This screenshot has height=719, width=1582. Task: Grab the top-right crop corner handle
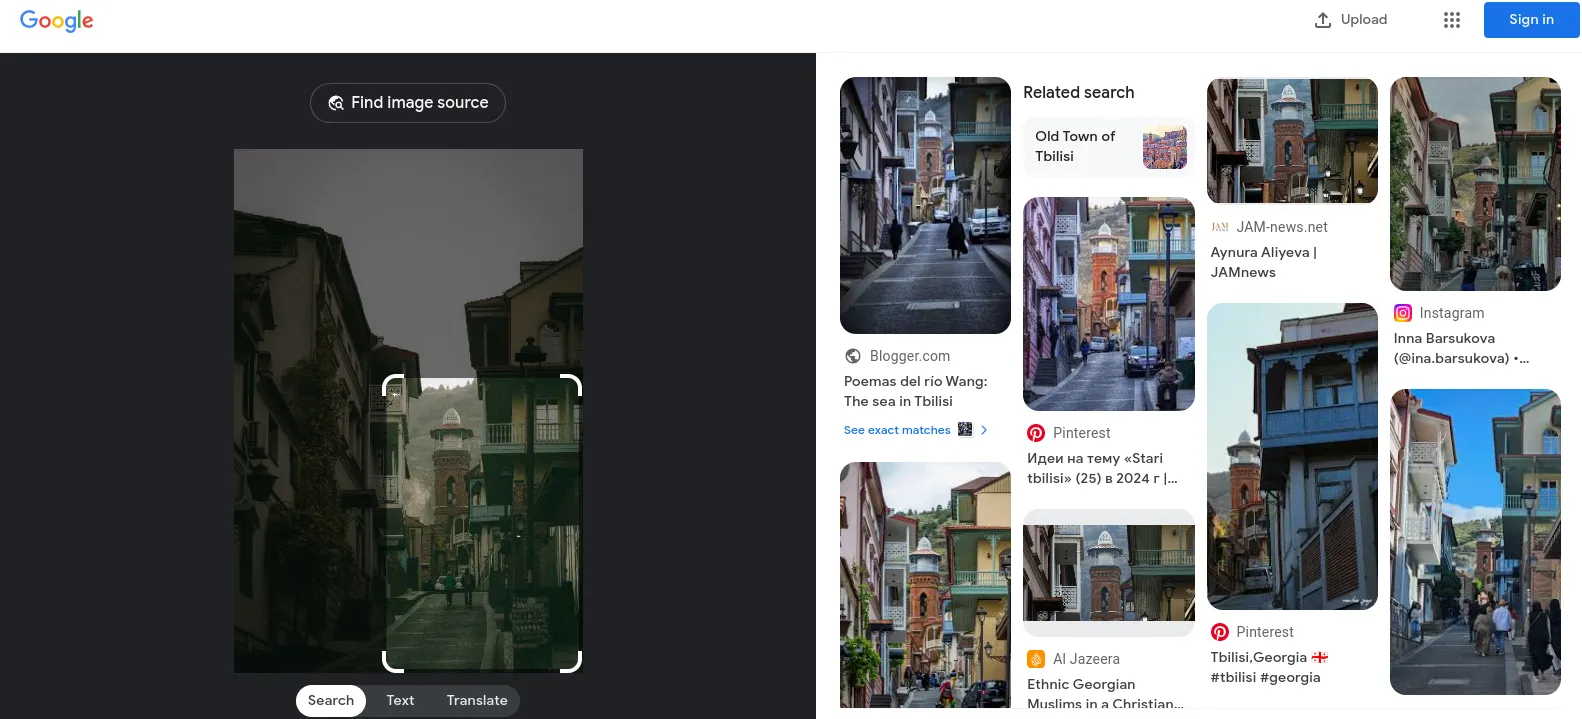coord(571,385)
